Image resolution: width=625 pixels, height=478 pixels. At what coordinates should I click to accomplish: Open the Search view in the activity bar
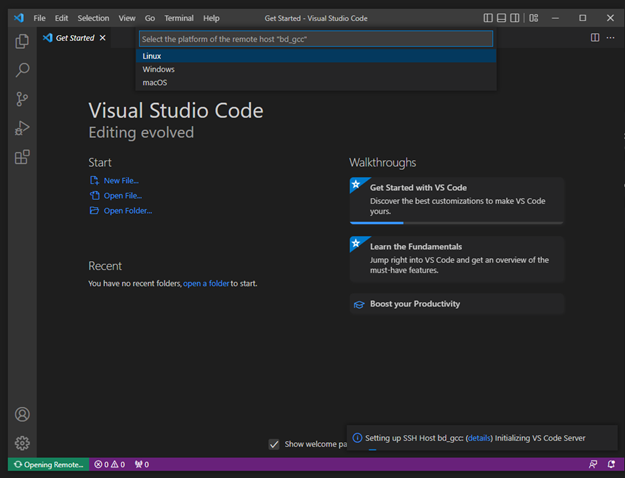coord(22,70)
